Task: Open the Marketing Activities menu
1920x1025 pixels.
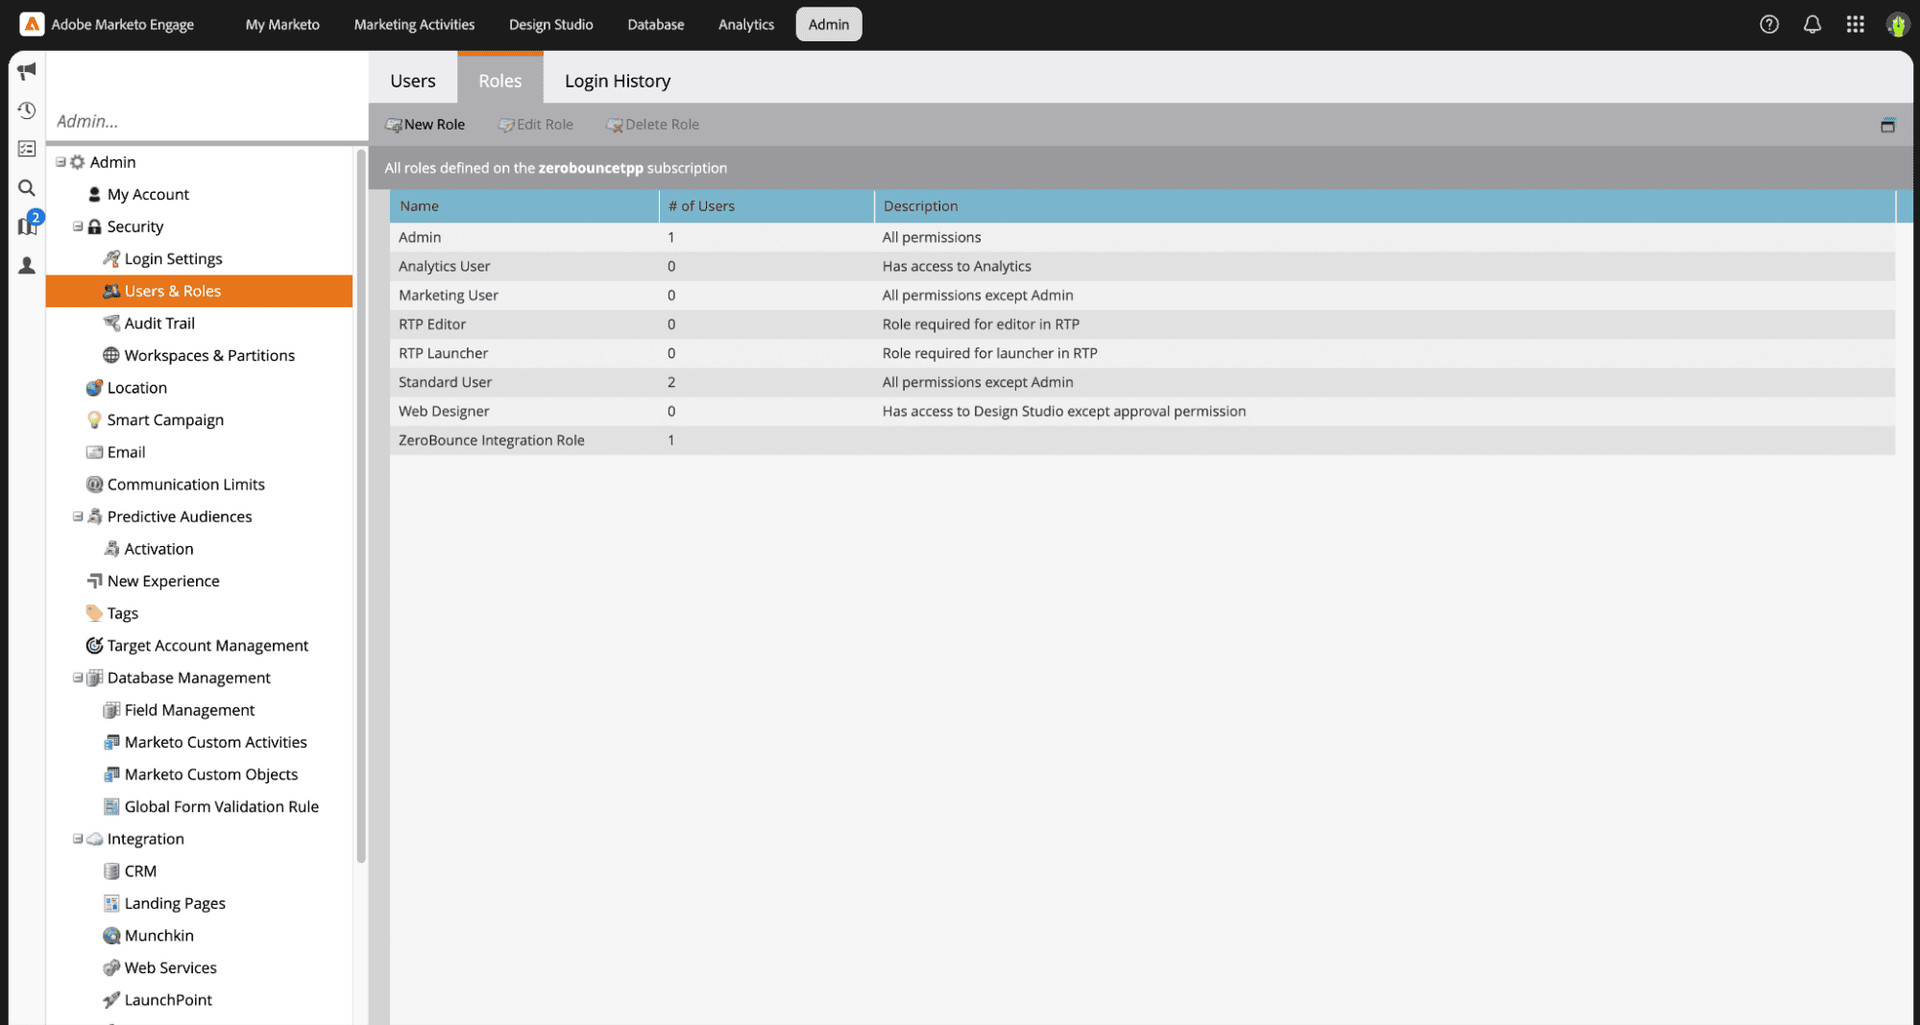Action: (x=414, y=24)
